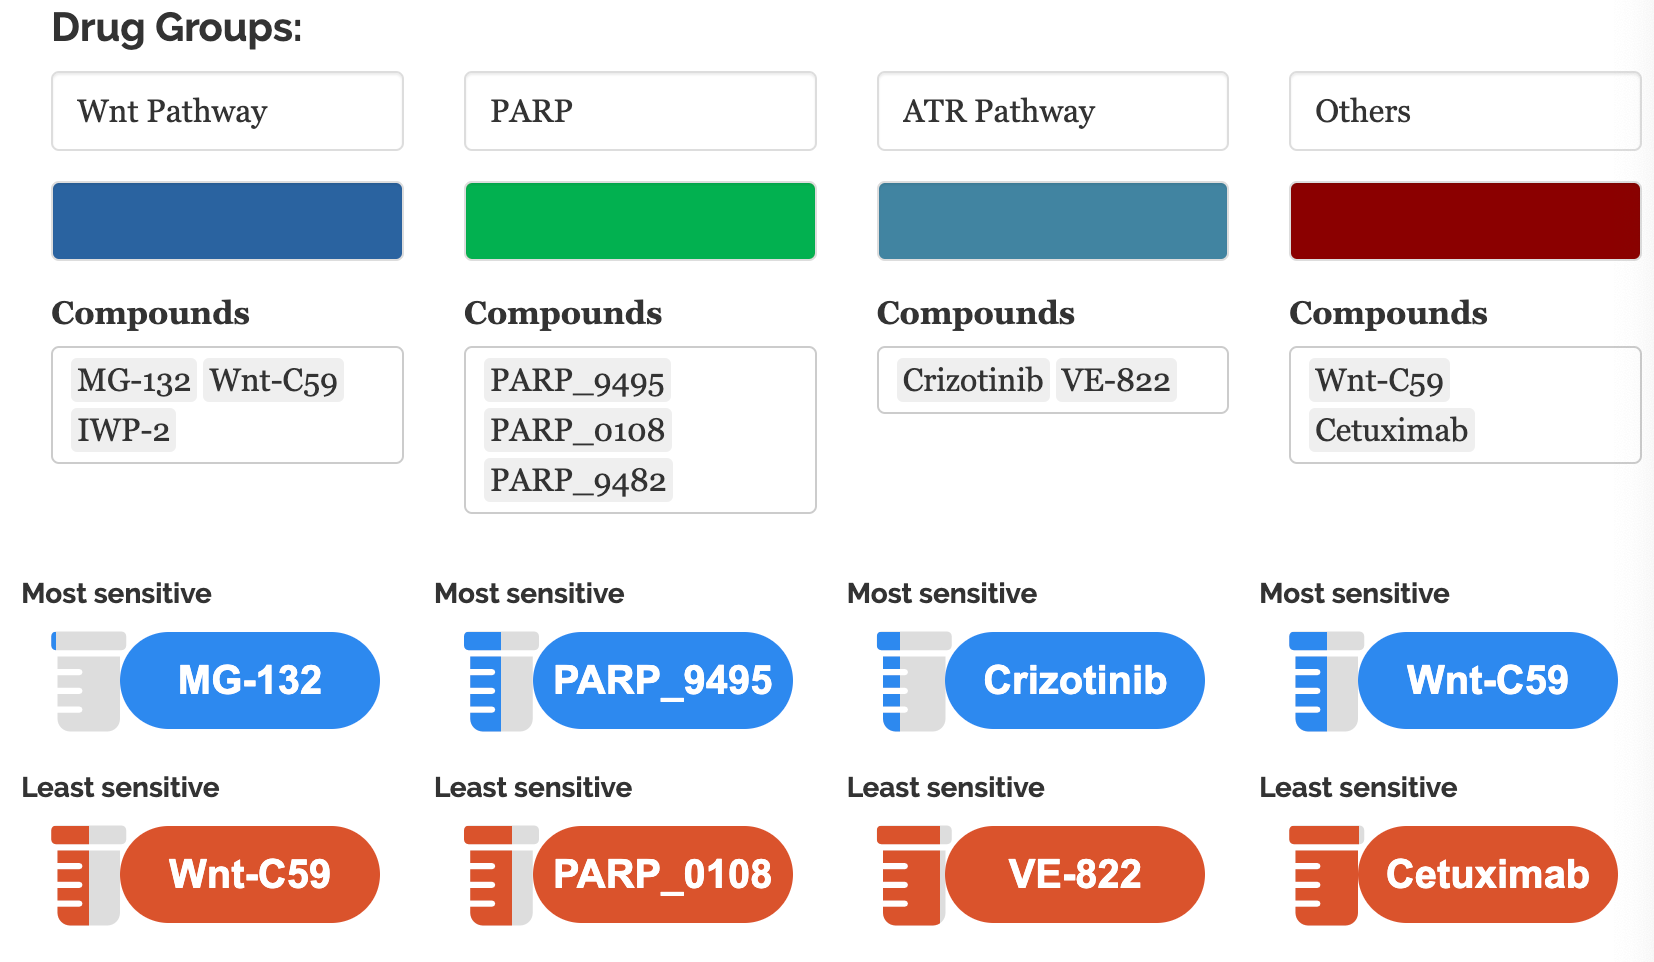Edit the ATR Pathway group name field
The height and width of the screenshot is (962, 1654).
coord(1052,111)
